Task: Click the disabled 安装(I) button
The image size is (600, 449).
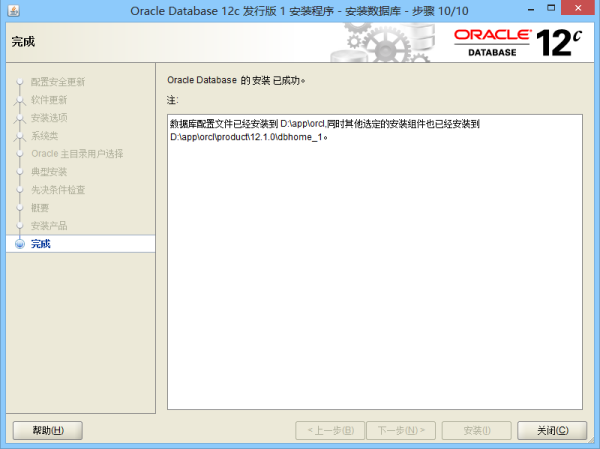Action: point(476,431)
